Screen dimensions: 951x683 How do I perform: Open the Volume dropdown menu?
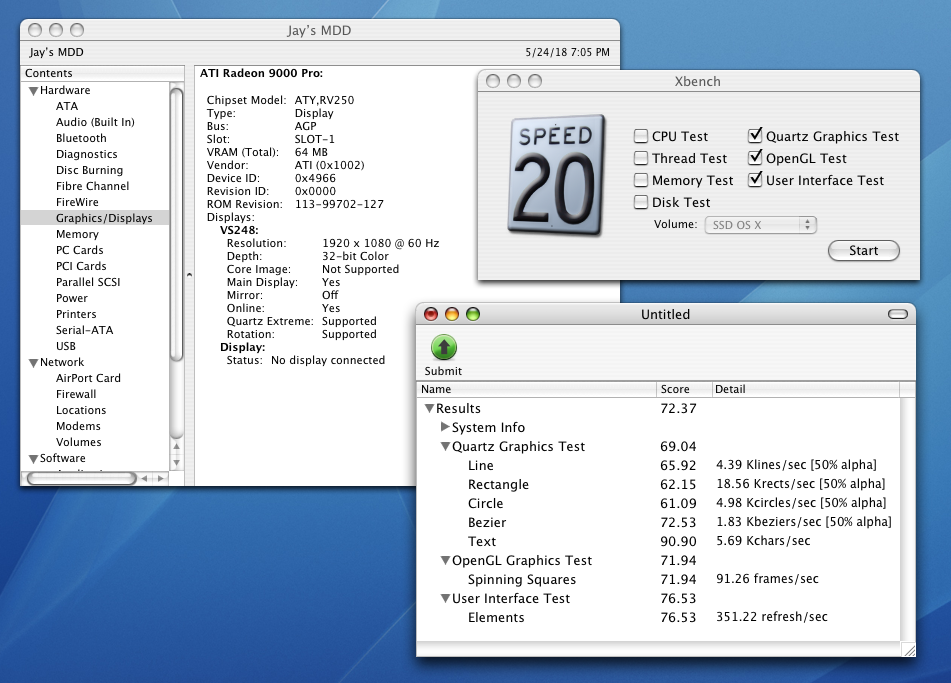pyautogui.click(x=761, y=225)
